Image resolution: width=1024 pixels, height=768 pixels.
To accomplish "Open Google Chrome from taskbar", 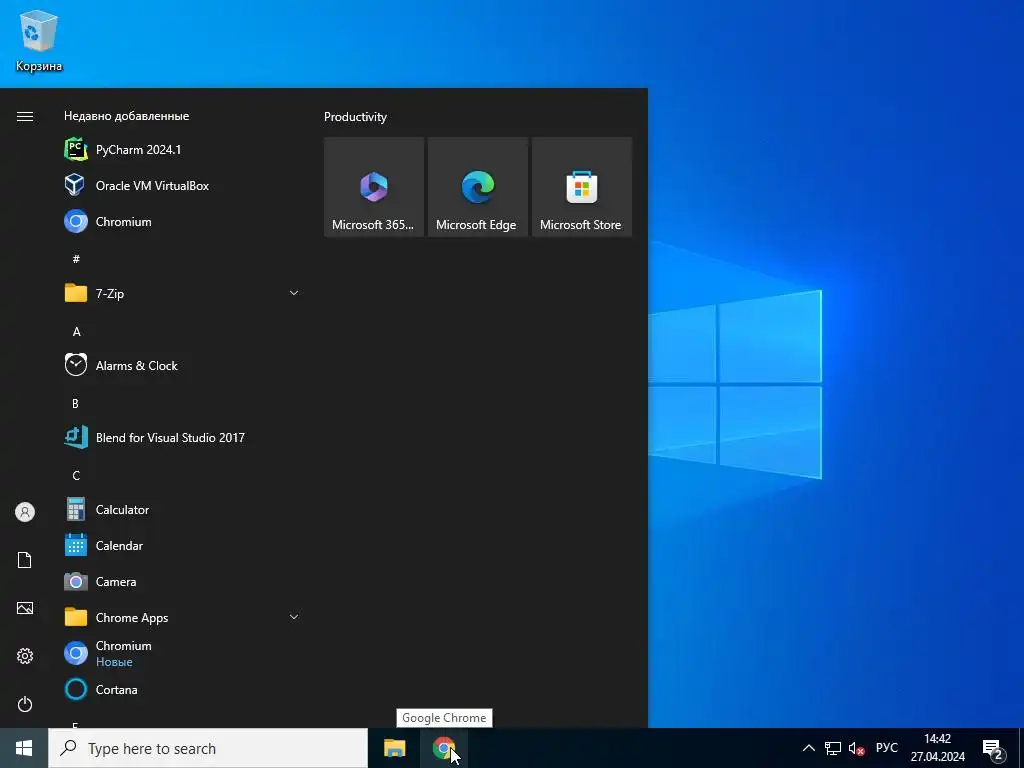I will pyautogui.click(x=444, y=748).
